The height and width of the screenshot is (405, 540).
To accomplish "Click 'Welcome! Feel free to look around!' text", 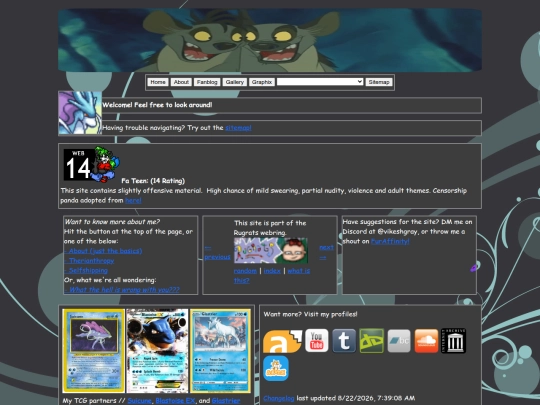I will tap(157, 105).
